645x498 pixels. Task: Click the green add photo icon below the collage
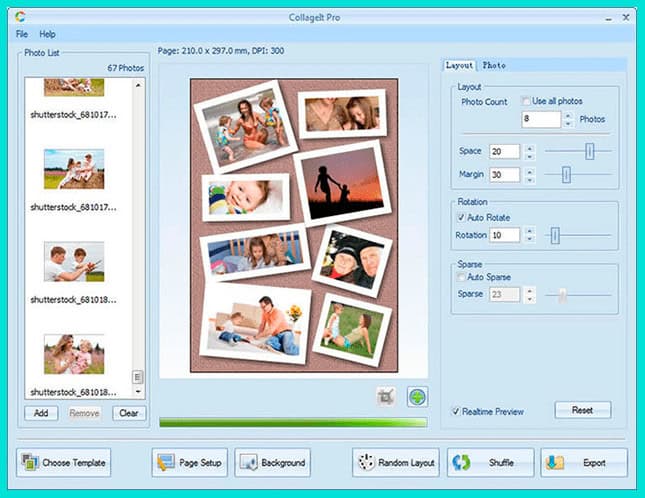point(417,397)
